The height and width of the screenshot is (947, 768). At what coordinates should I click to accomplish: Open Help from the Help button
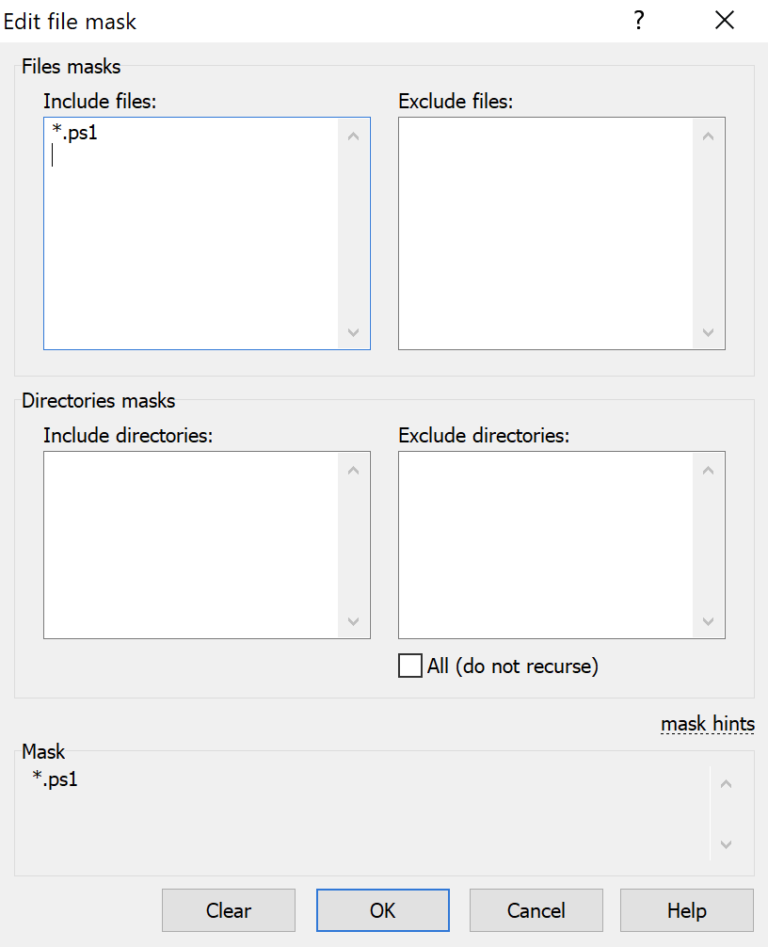pos(686,910)
